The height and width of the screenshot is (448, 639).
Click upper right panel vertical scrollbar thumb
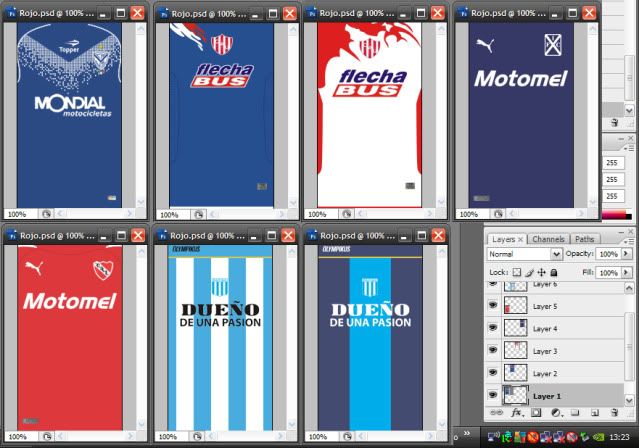click(x=630, y=79)
